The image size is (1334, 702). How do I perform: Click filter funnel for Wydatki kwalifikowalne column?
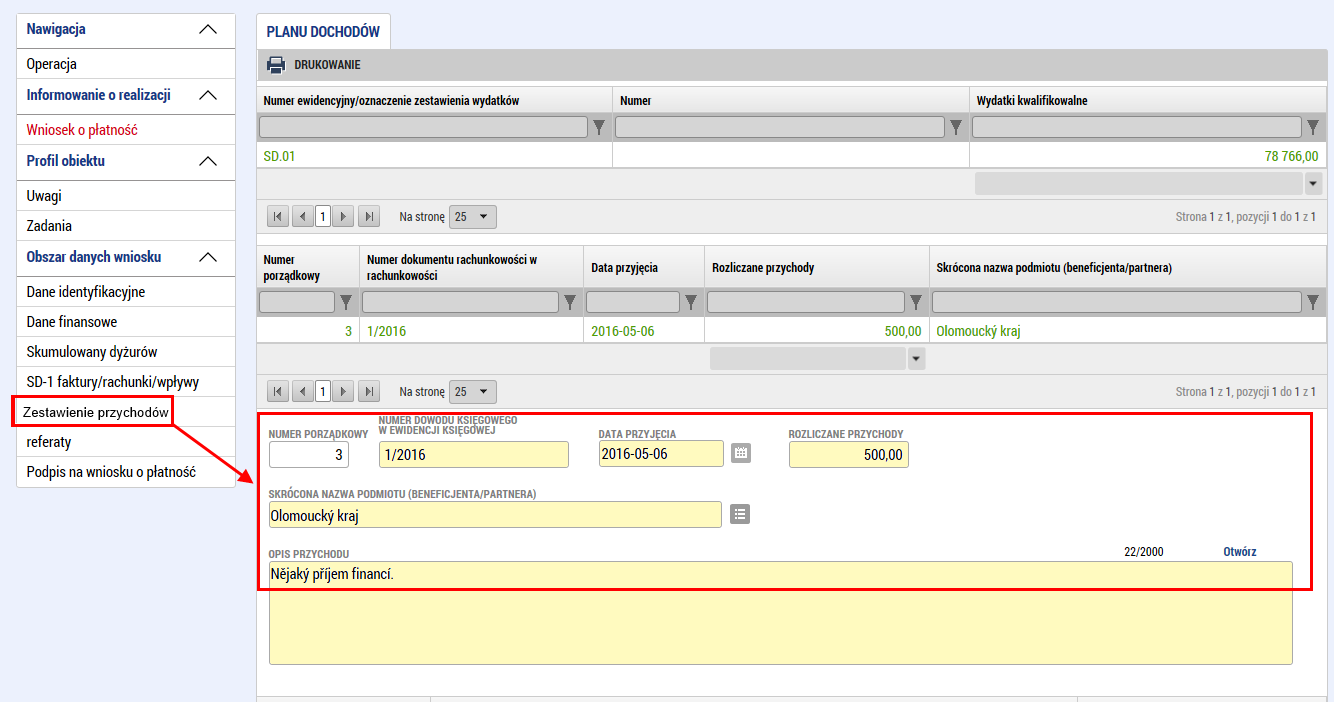click(1313, 127)
